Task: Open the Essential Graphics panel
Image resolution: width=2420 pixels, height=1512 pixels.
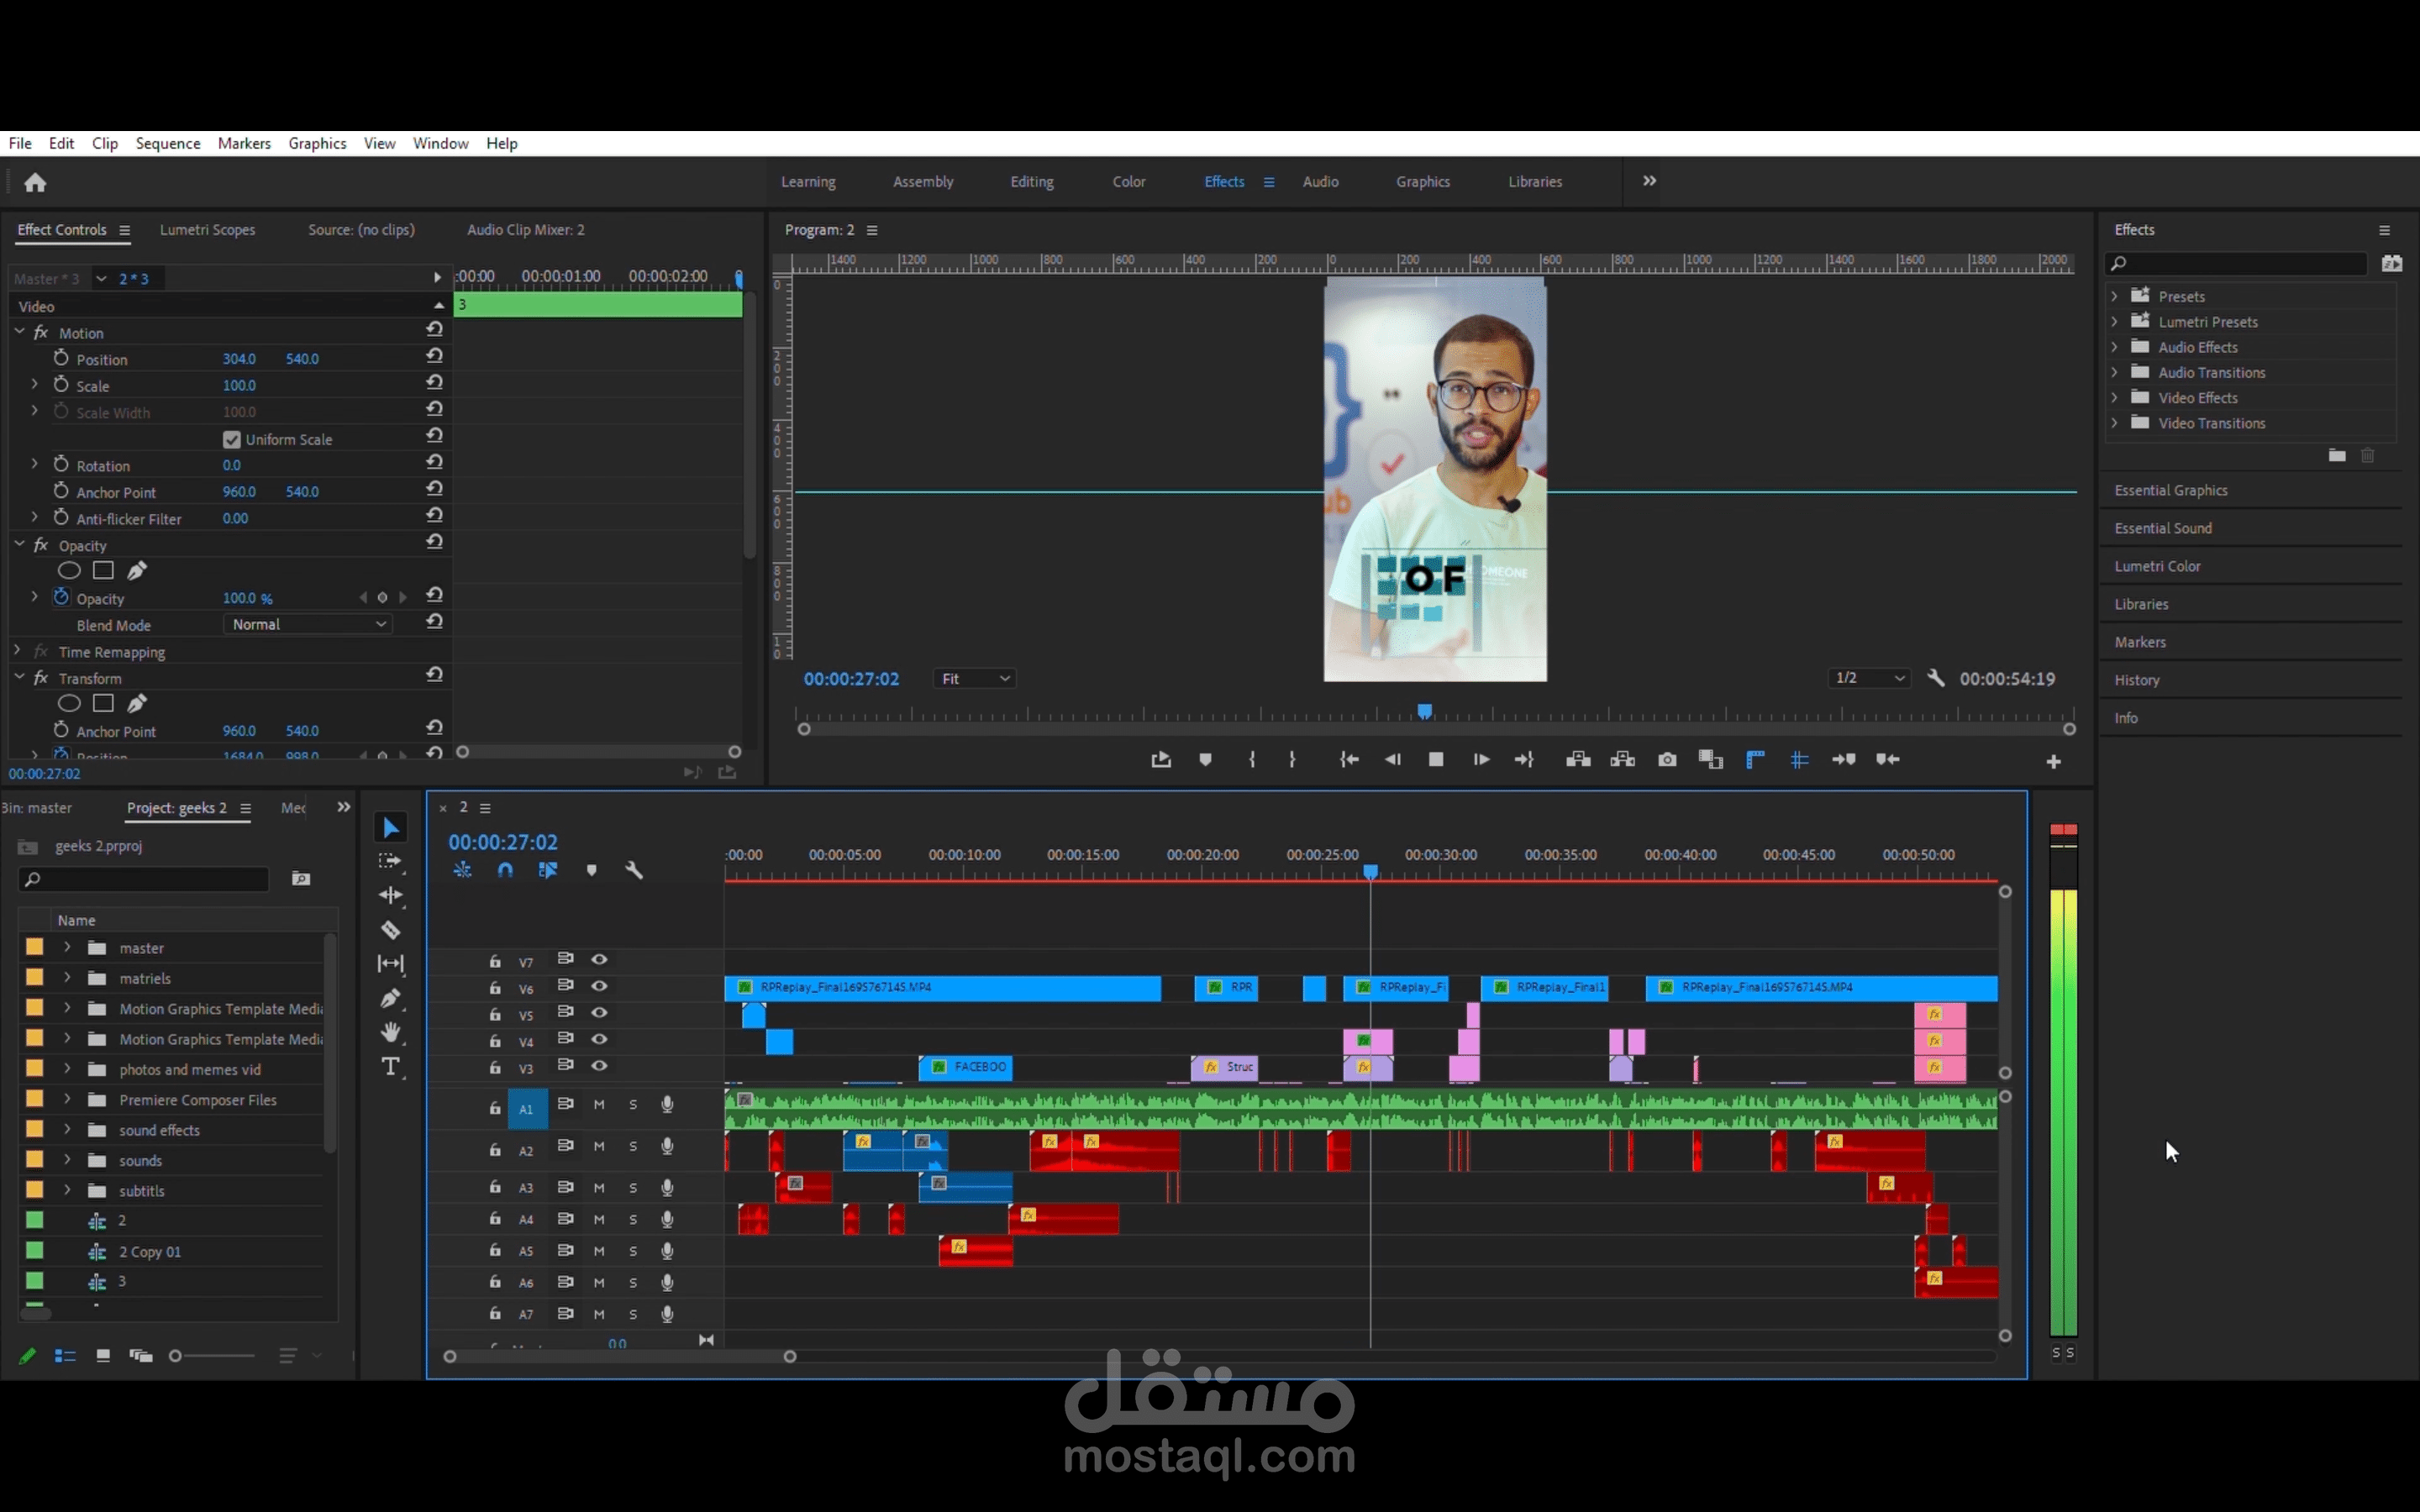Action: 2171,490
